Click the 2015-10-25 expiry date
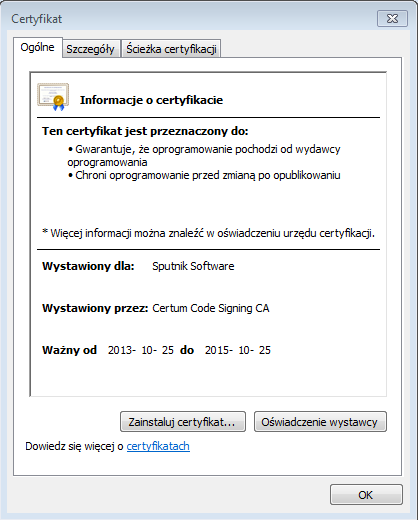418x520 pixels. click(x=238, y=350)
